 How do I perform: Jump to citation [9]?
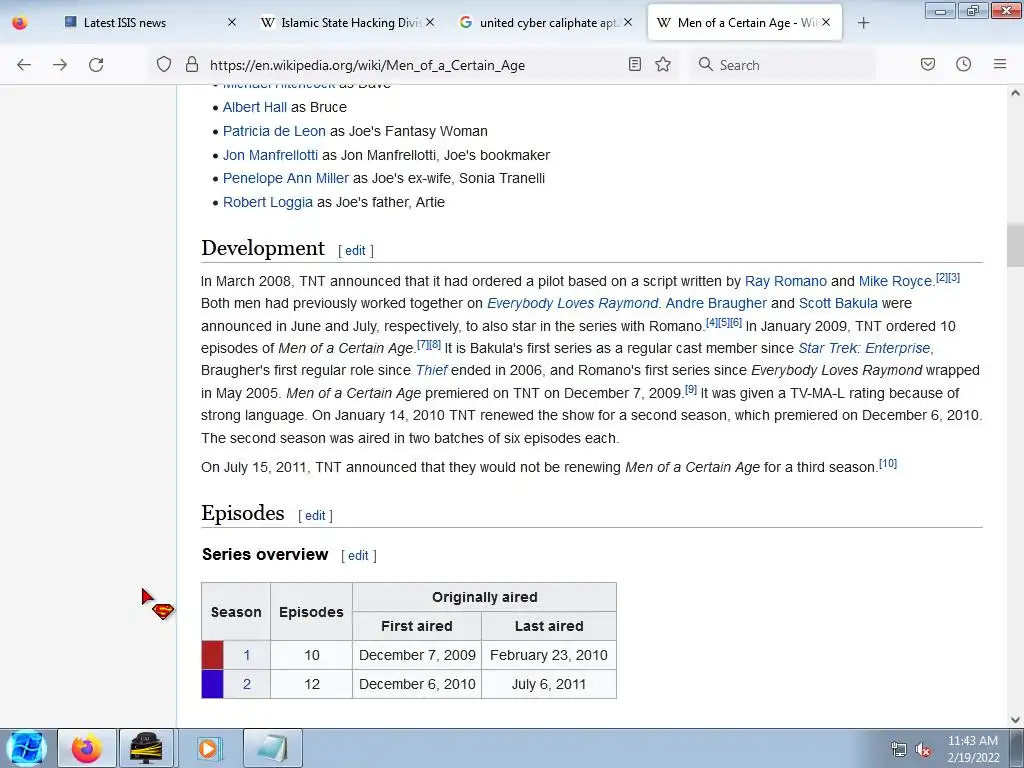[x=691, y=390]
